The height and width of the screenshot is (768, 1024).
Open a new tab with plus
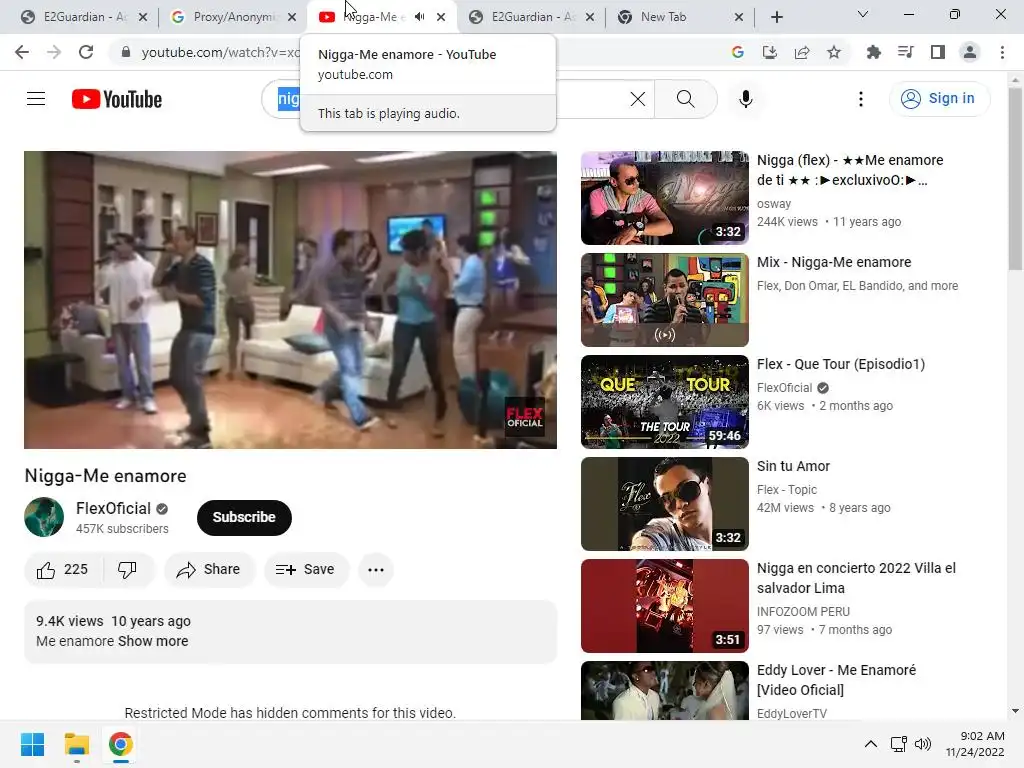pyautogui.click(x=776, y=17)
